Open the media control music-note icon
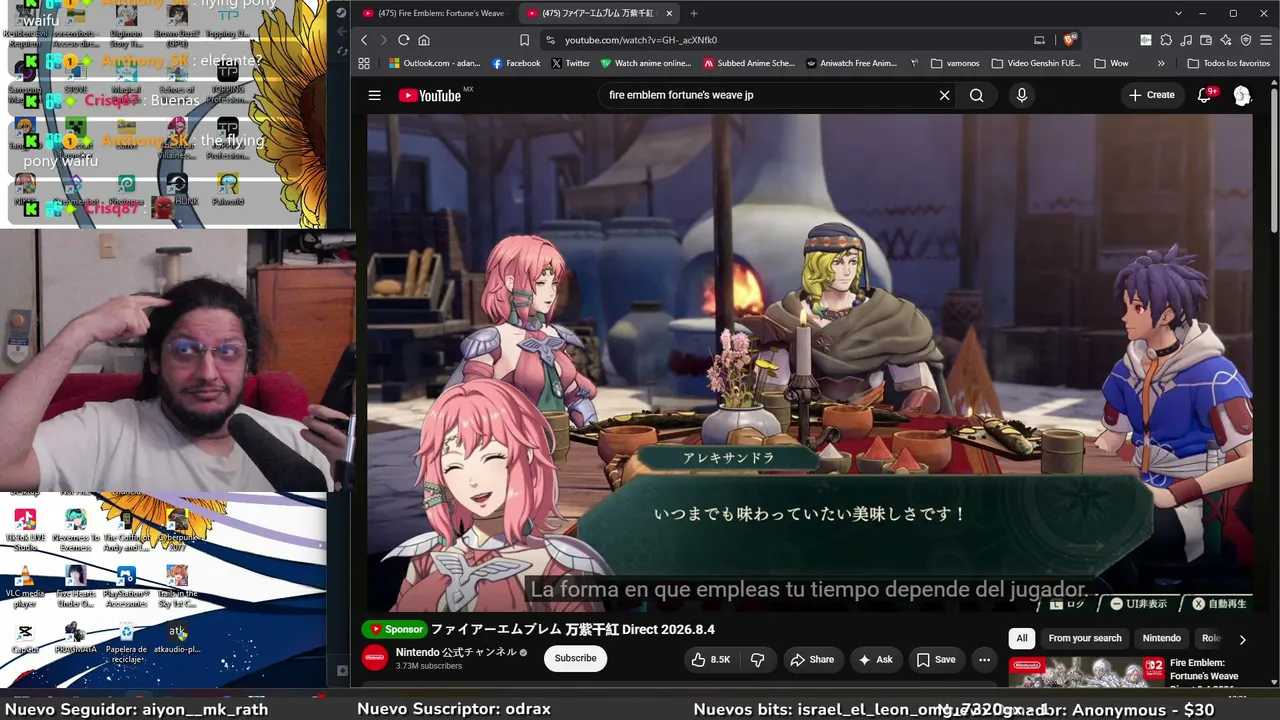The image size is (1280, 720). point(1186,40)
